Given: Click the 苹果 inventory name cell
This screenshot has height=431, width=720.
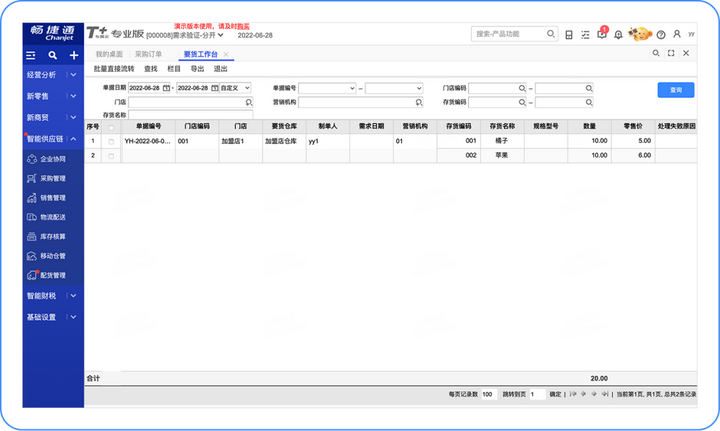Looking at the screenshot, I should point(502,156).
